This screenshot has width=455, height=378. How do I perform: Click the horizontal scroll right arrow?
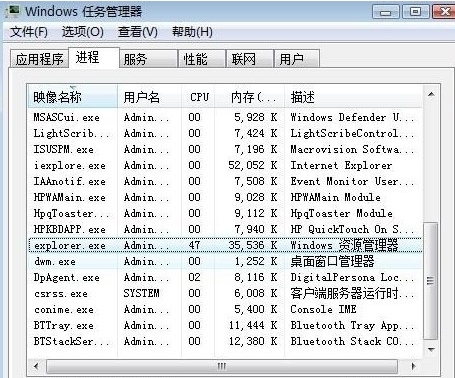pyautogui.click(x=414, y=366)
